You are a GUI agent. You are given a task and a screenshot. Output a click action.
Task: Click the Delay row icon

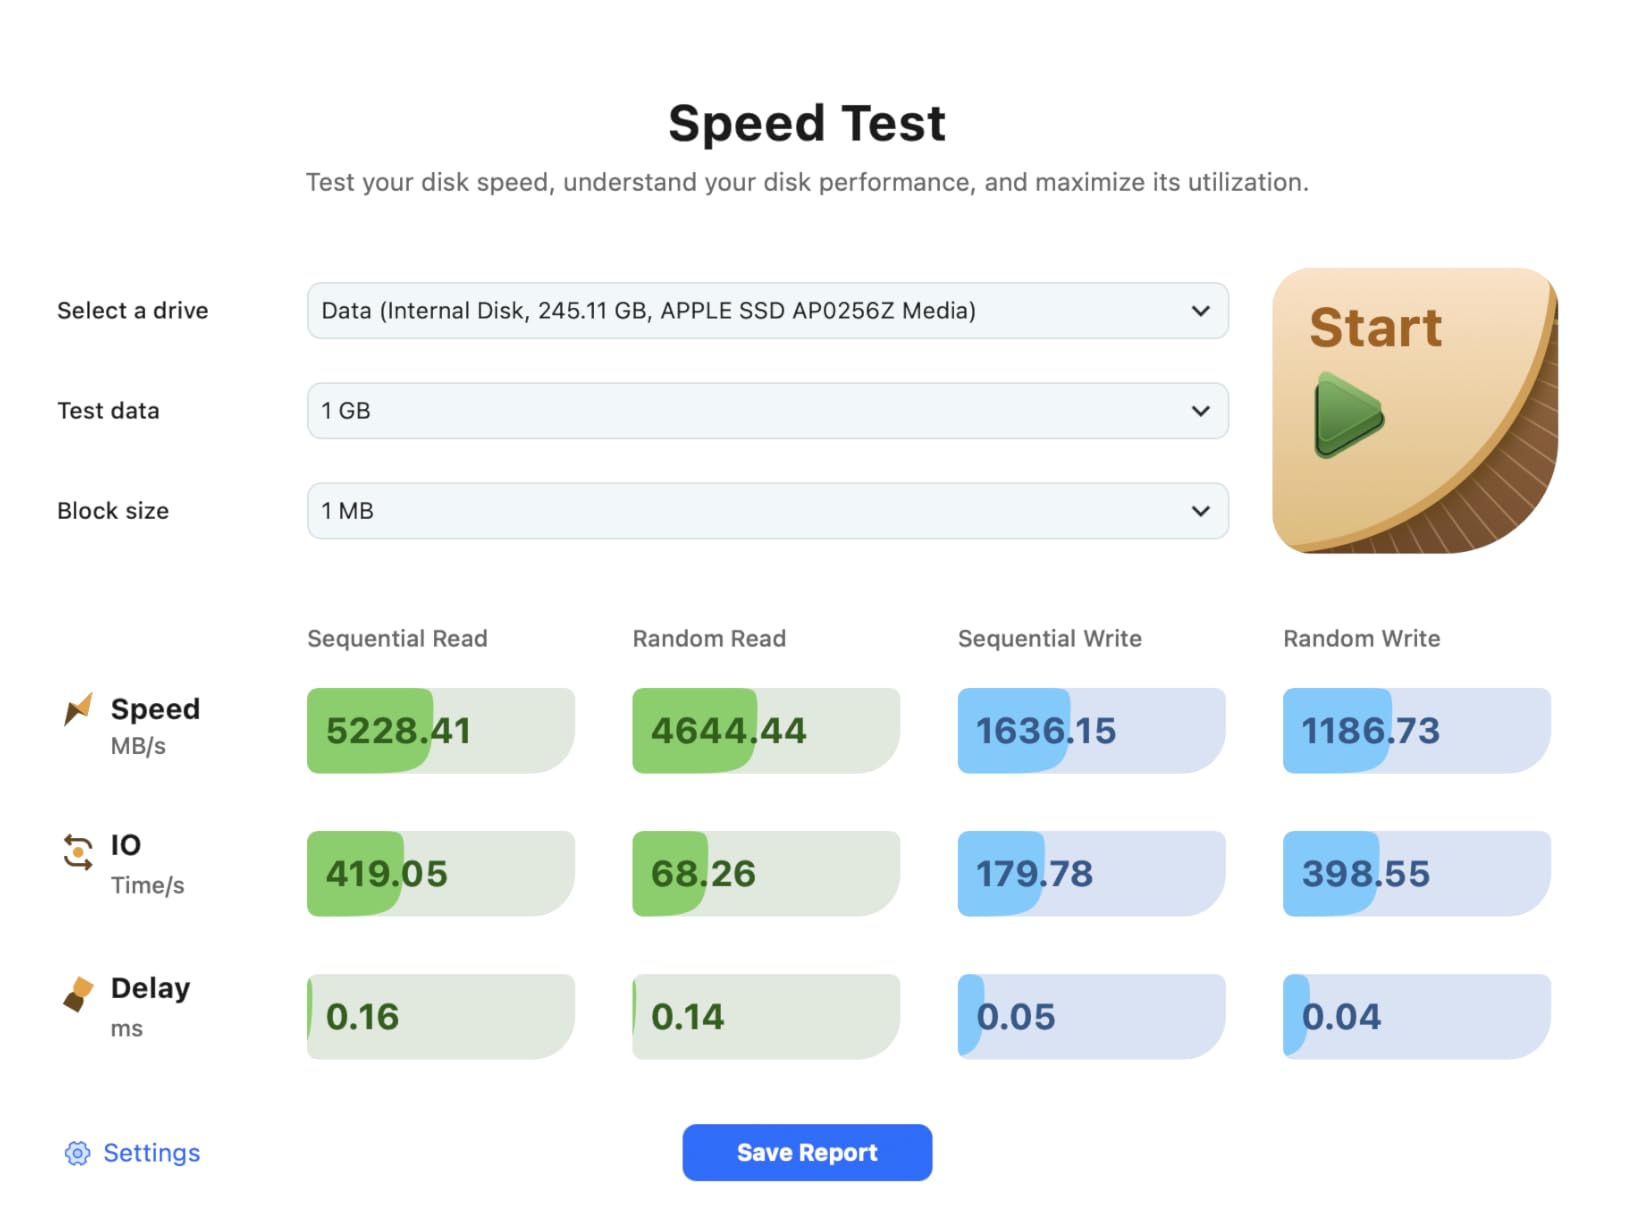78,994
